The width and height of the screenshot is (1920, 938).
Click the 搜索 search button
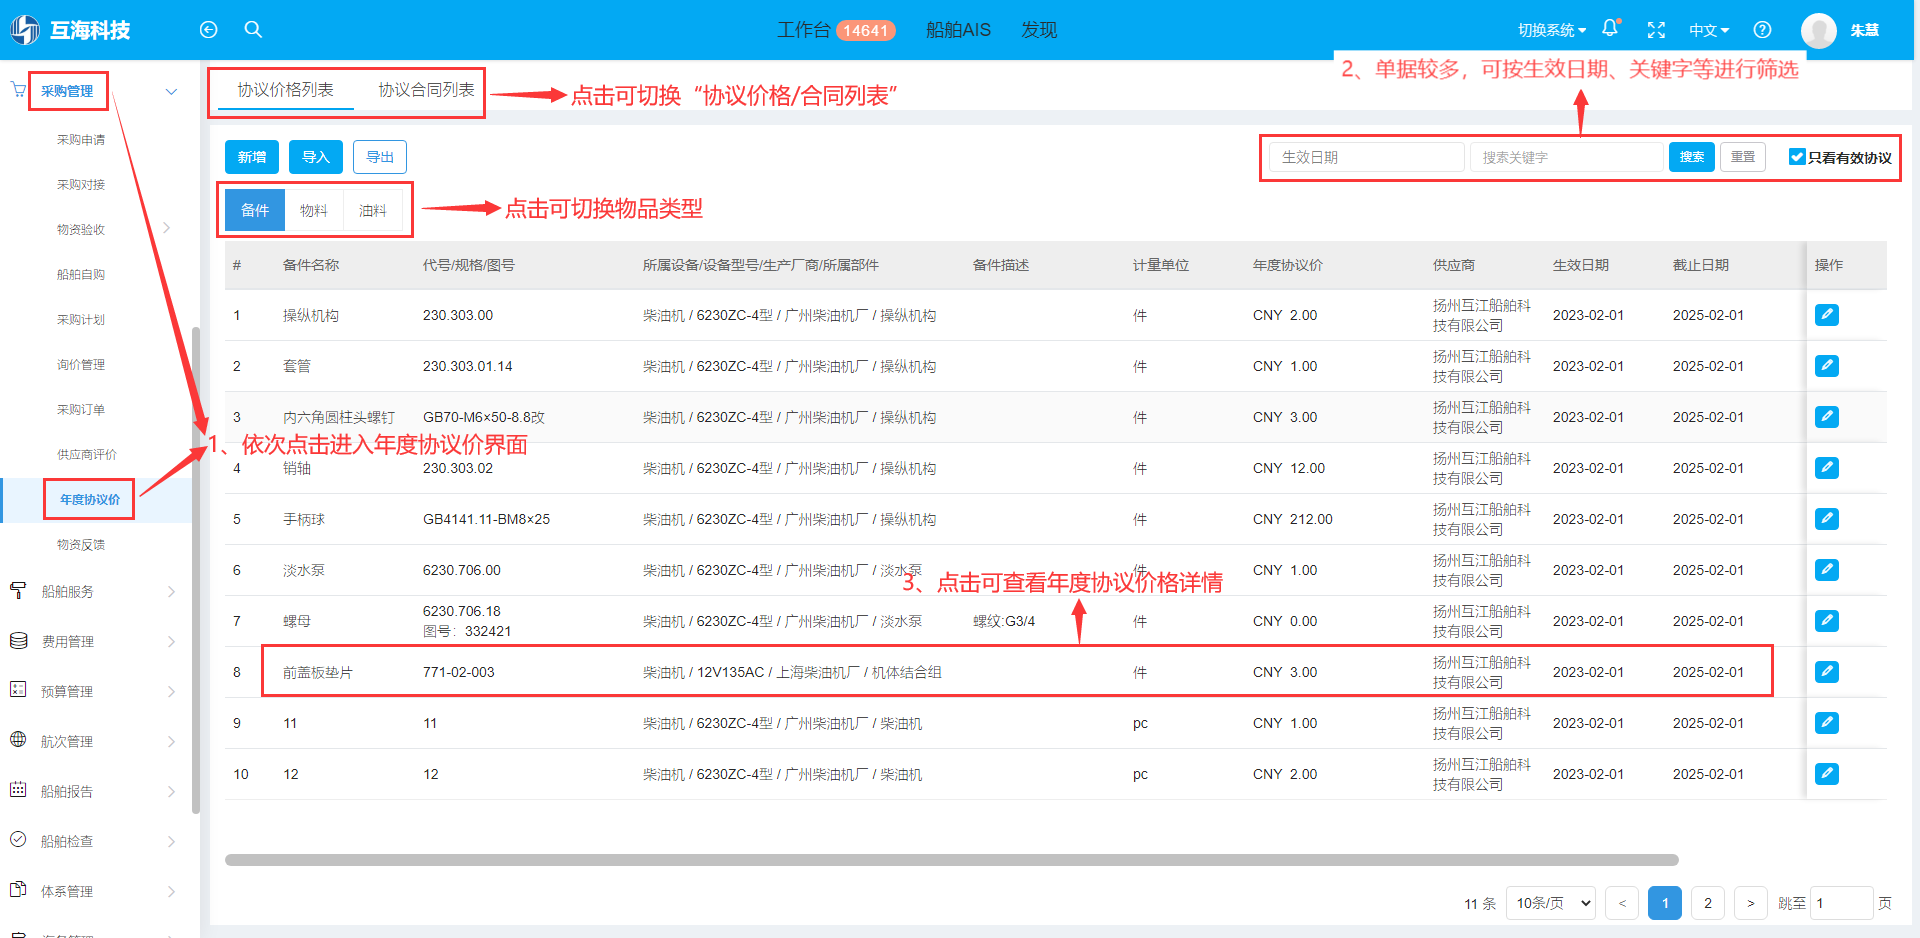1692,157
